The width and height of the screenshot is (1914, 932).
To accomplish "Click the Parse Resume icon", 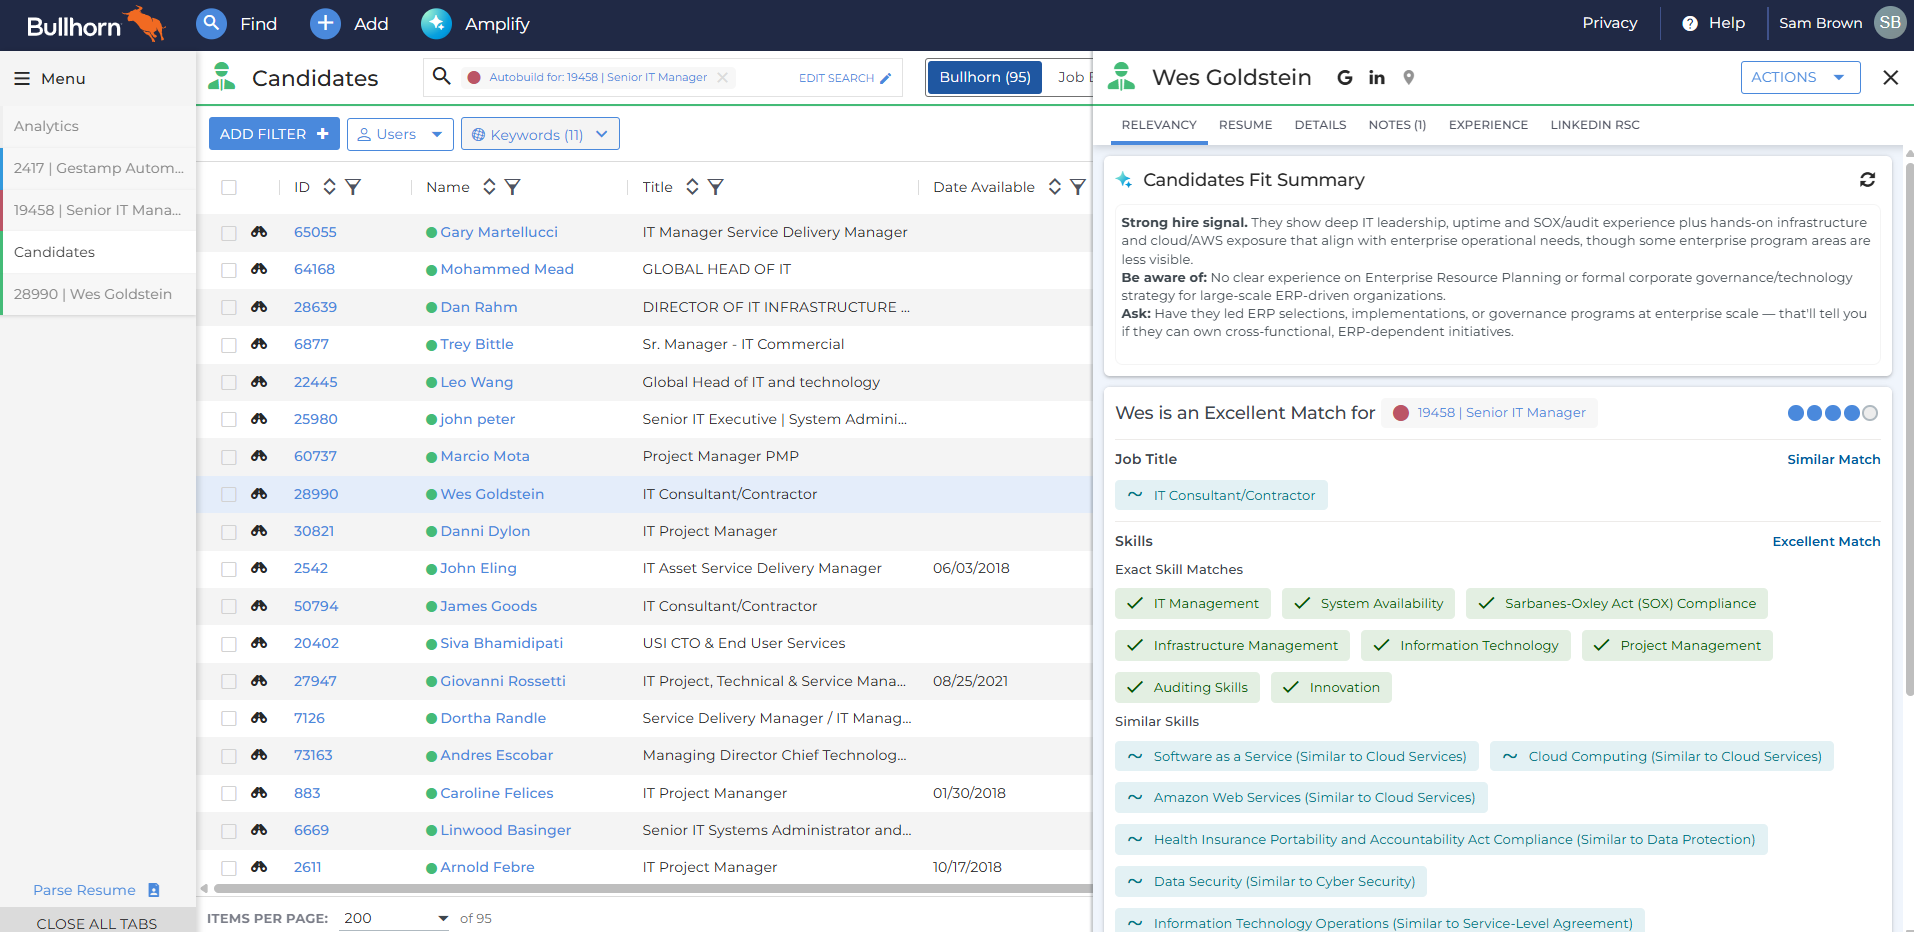I will pos(154,890).
